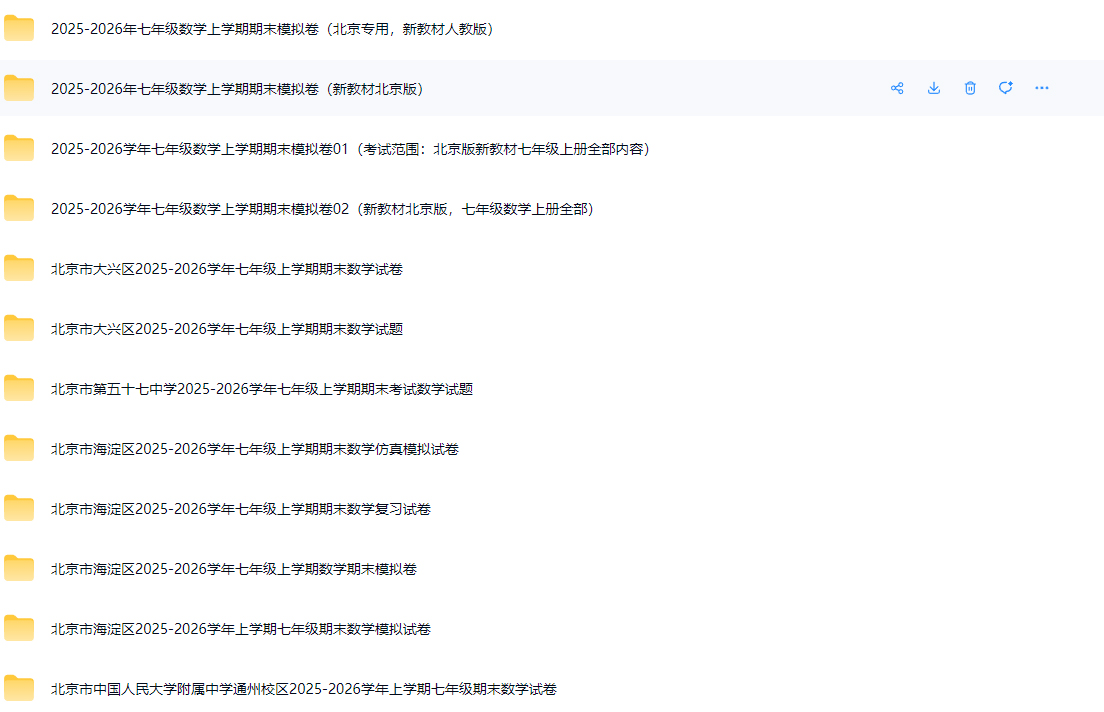
Task: Open 中国人民大学附属中学通州校区 期末数学试卷 folder name
Action: click(x=304, y=689)
